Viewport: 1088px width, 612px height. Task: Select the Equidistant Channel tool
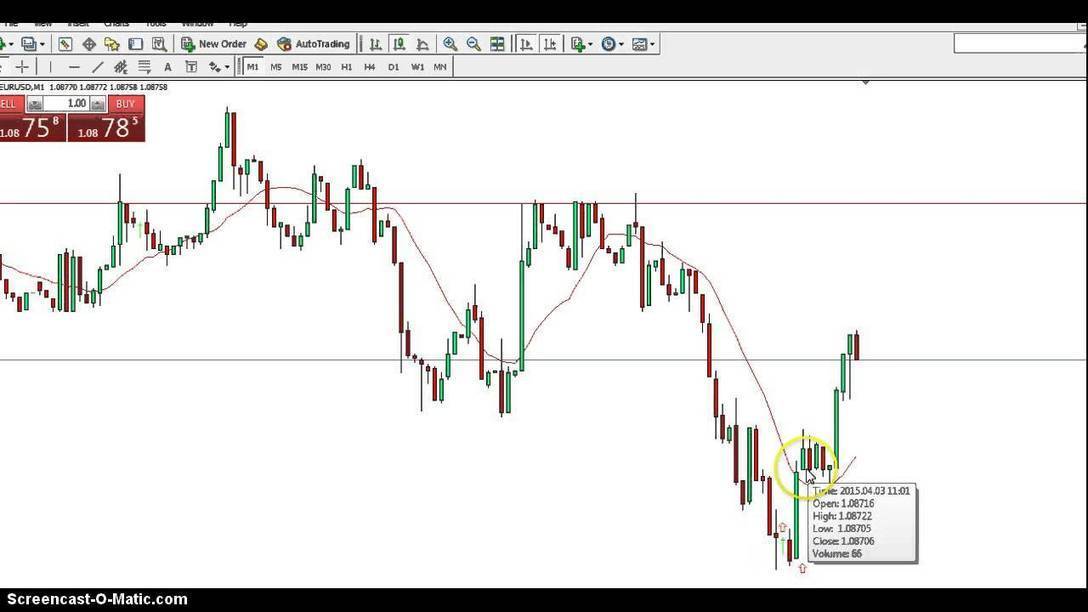pyautogui.click(x=121, y=67)
